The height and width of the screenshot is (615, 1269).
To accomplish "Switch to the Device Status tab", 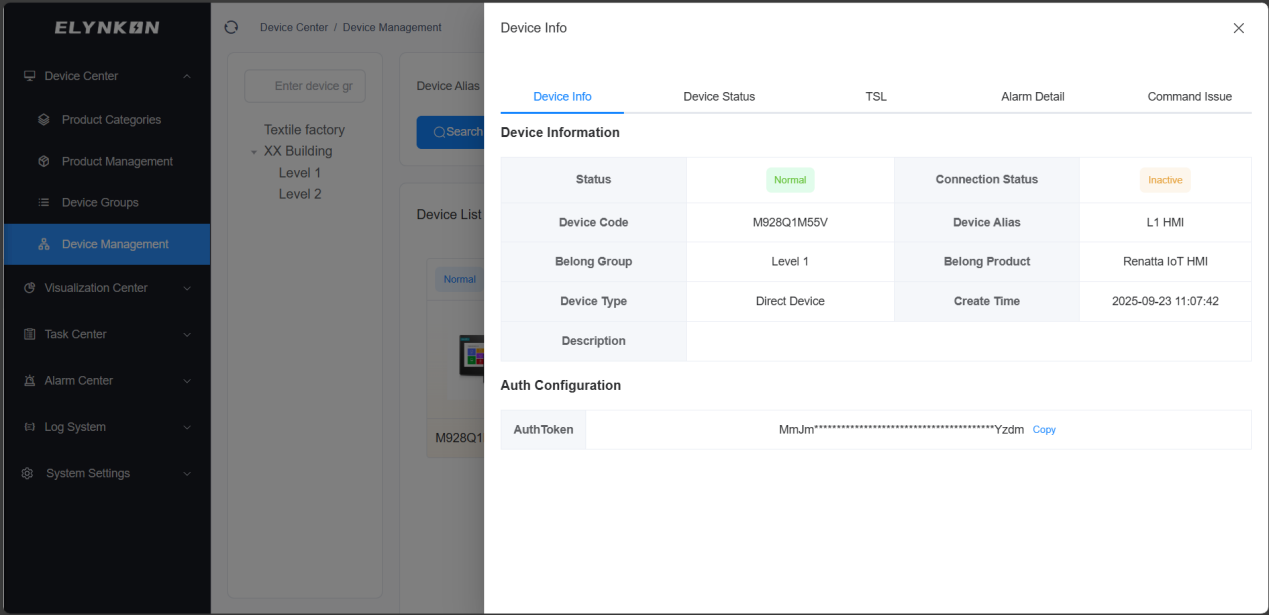I will click(x=719, y=97).
